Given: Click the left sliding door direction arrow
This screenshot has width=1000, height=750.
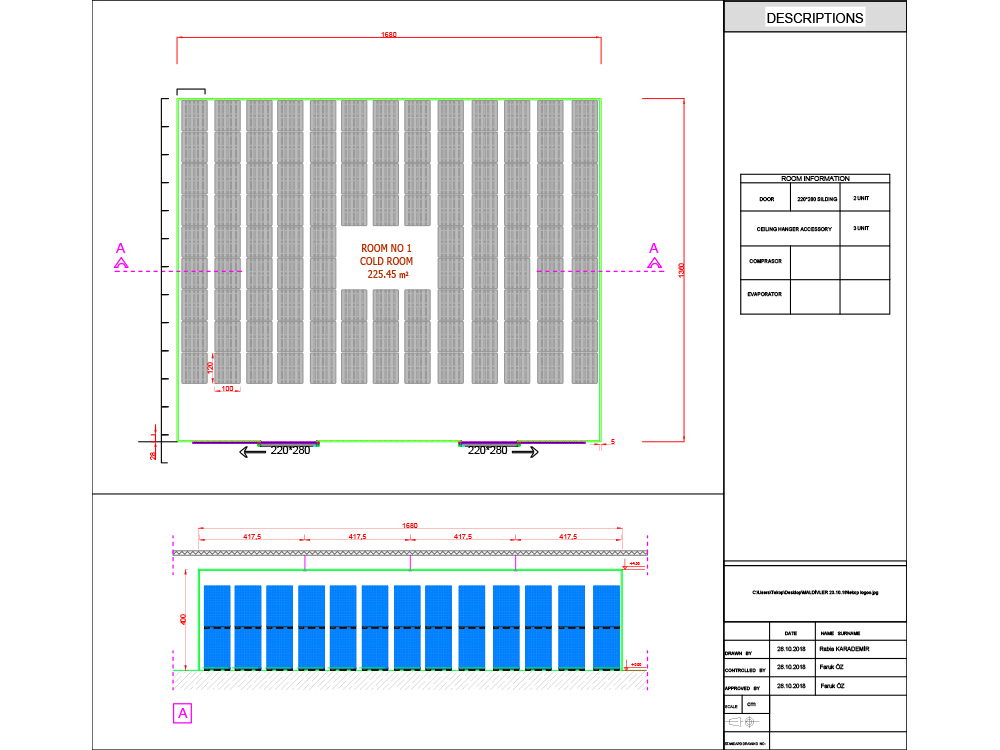Looking at the screenshot, I should tap(253, 452).
